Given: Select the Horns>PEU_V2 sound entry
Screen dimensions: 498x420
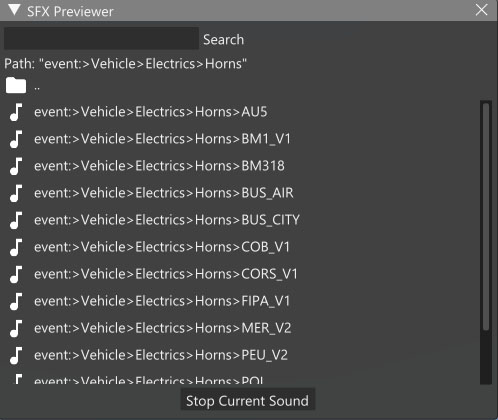Looking at the screenshot, I should (161, 355).
